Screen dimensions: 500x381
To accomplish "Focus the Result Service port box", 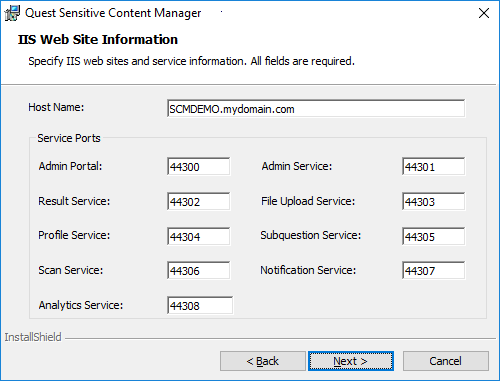I will (199, 201).
